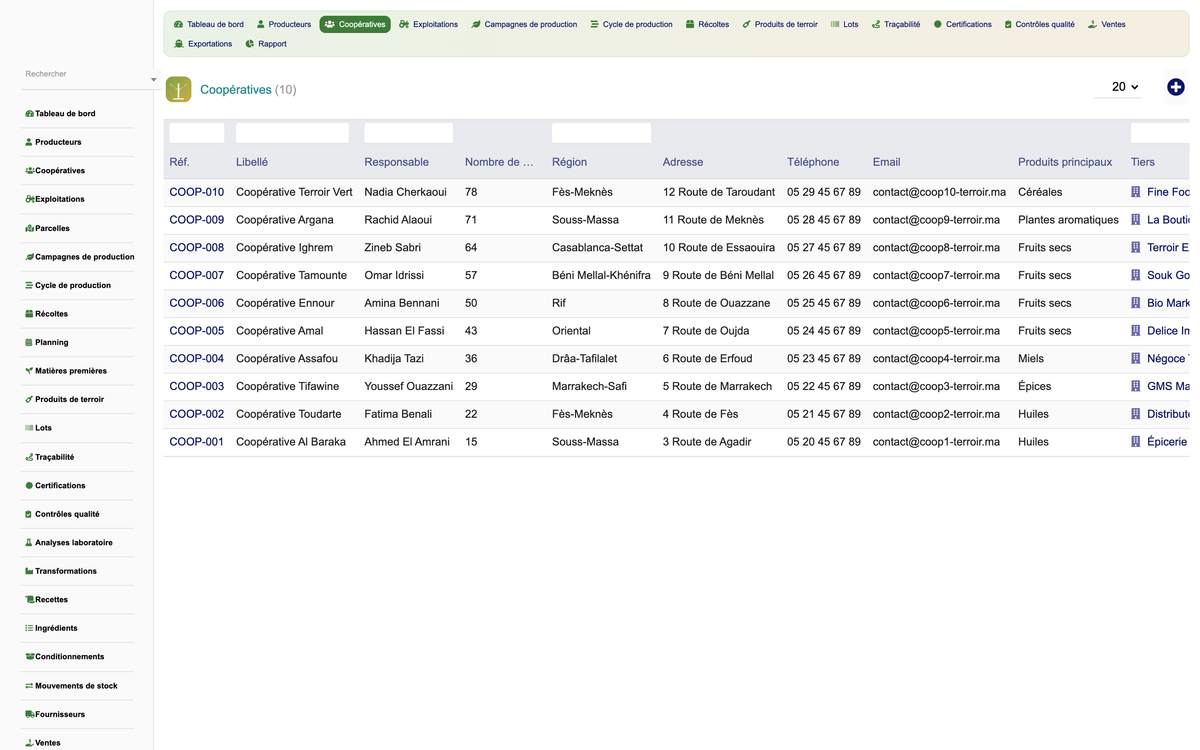Click the Libellé filter input field
This screenshot has height=750, width=1200.
tap(292, 133)
